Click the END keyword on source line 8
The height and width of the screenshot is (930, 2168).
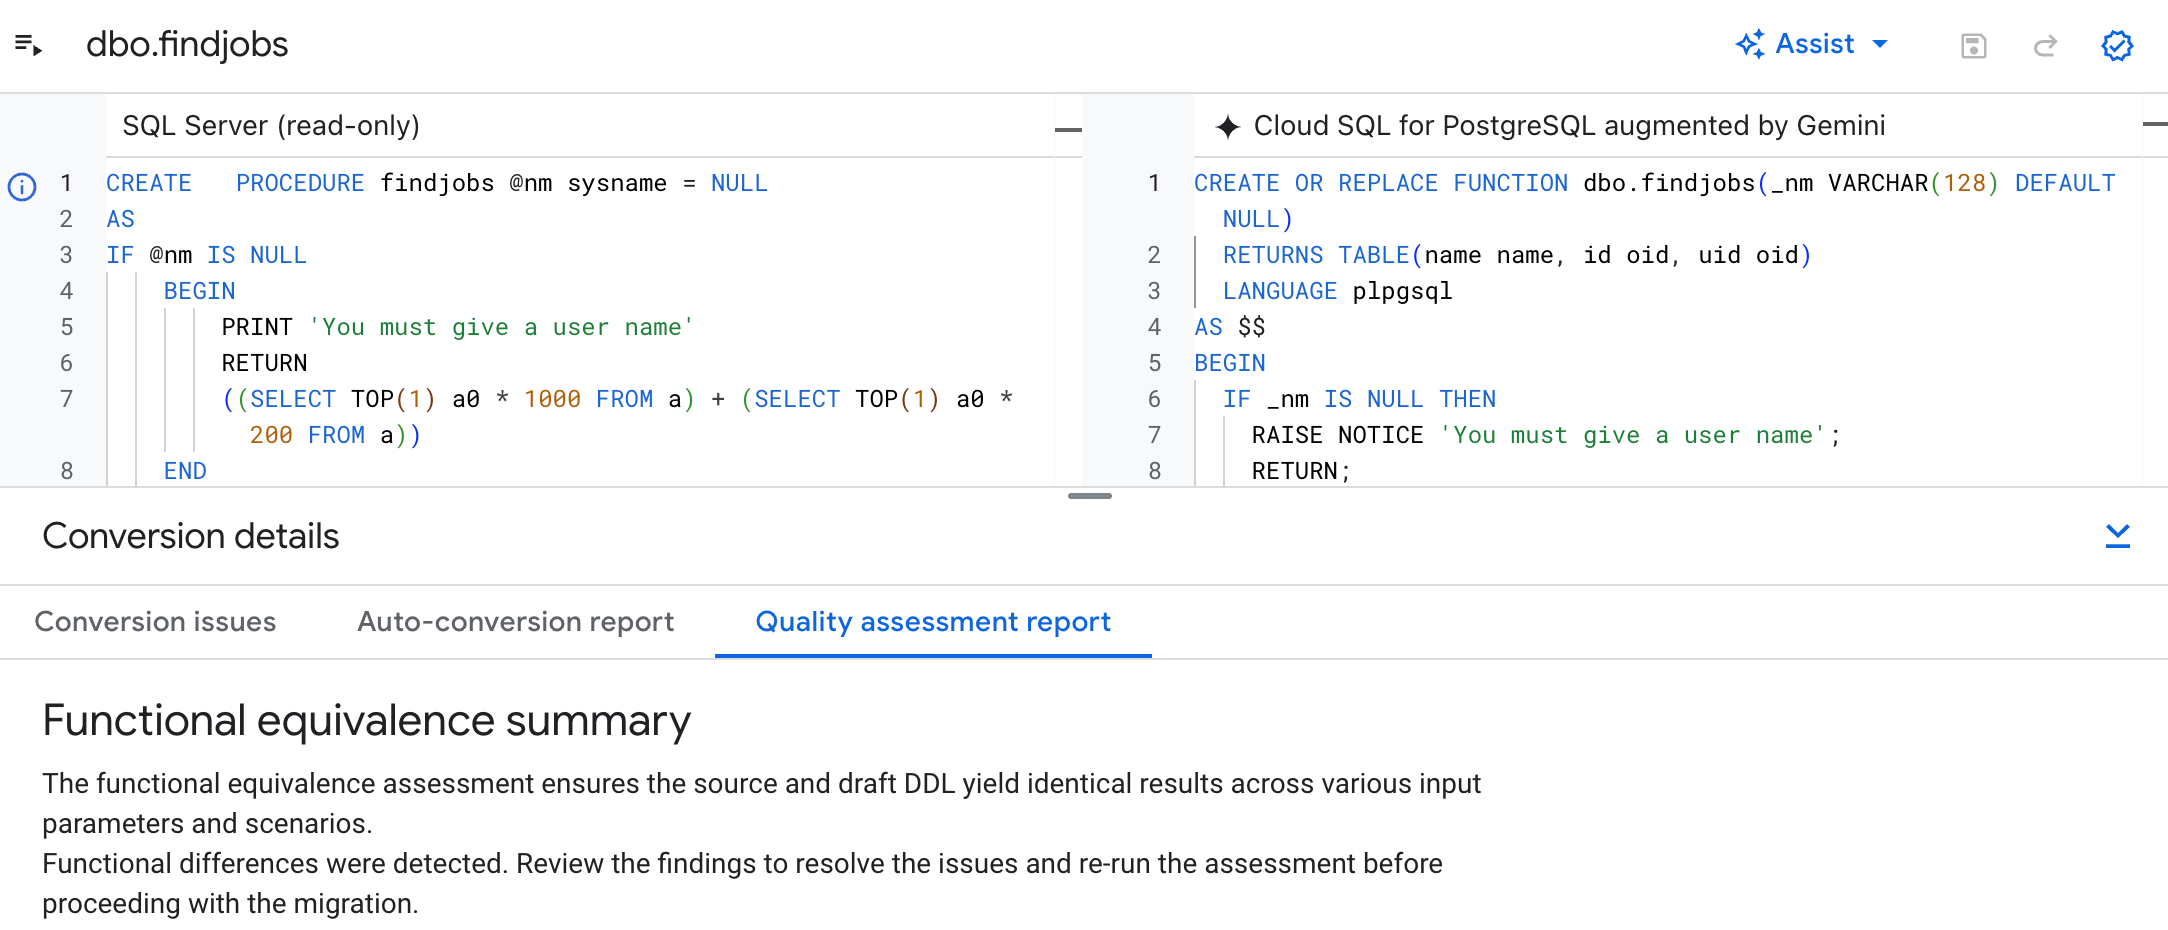coord(185,472)
